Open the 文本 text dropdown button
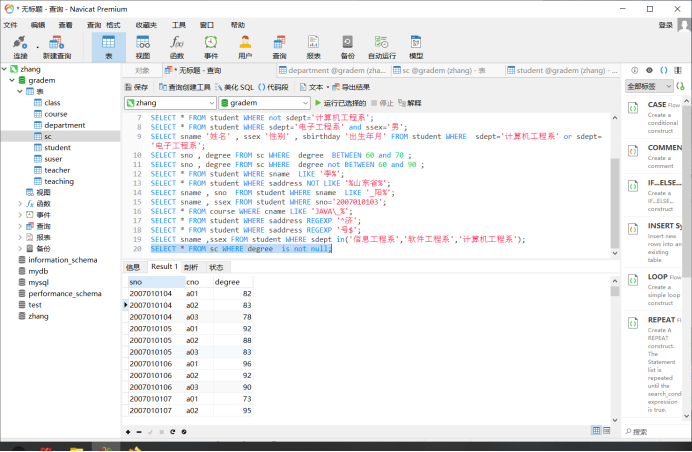The height and width of the screenshot is (452, 692). [x=313, y=87]
